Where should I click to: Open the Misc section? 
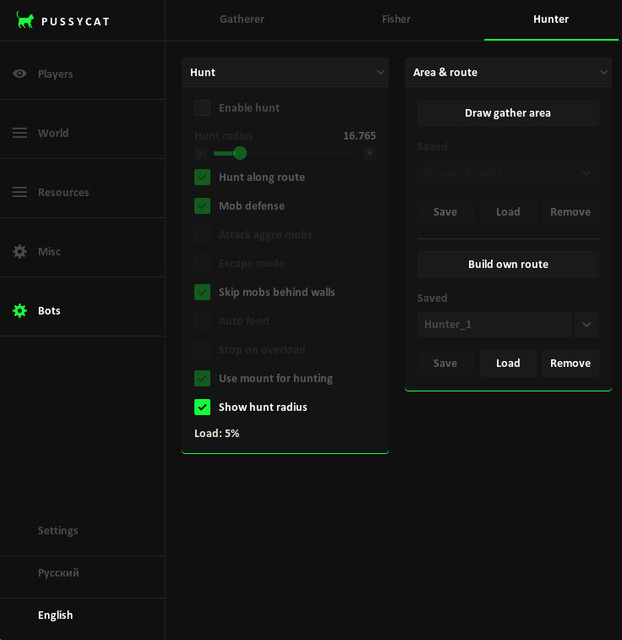click(x=82, y=251)
